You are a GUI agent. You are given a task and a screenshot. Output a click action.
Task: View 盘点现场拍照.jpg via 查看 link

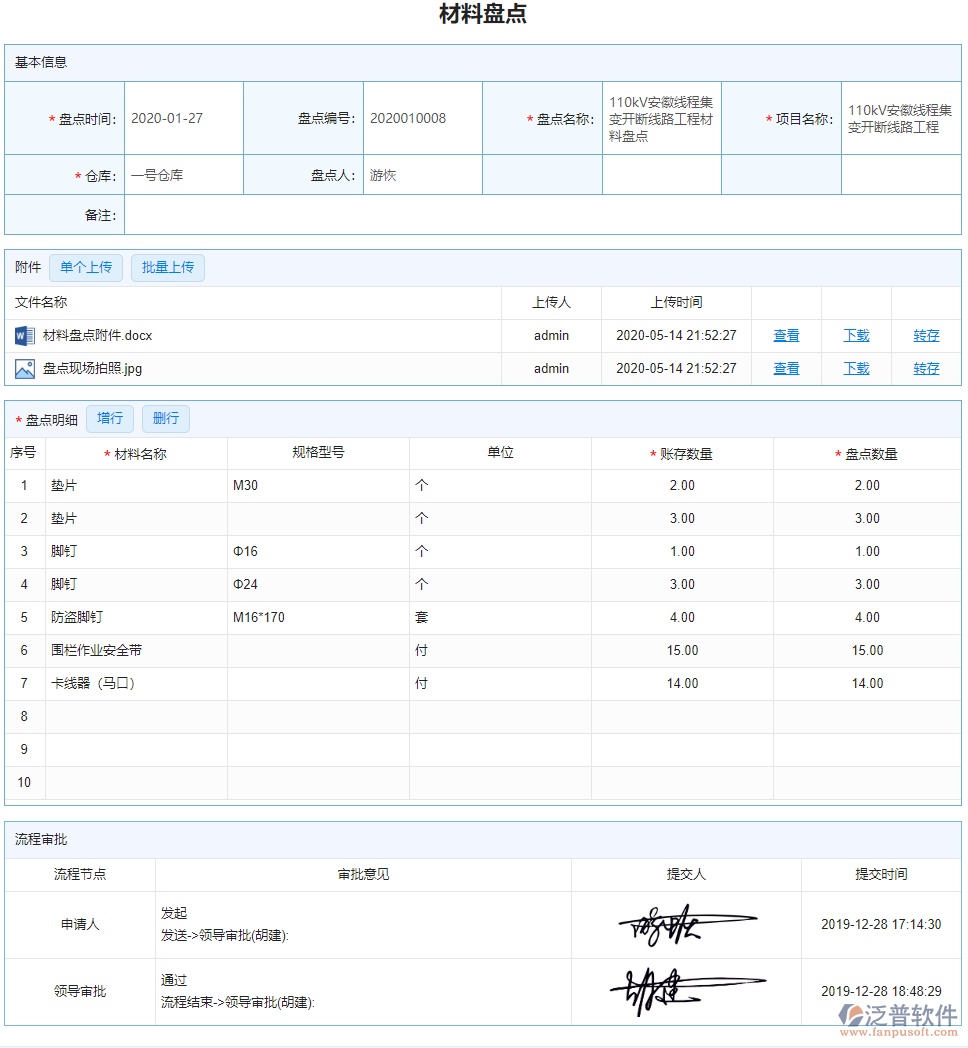click(x=786, y=369)
